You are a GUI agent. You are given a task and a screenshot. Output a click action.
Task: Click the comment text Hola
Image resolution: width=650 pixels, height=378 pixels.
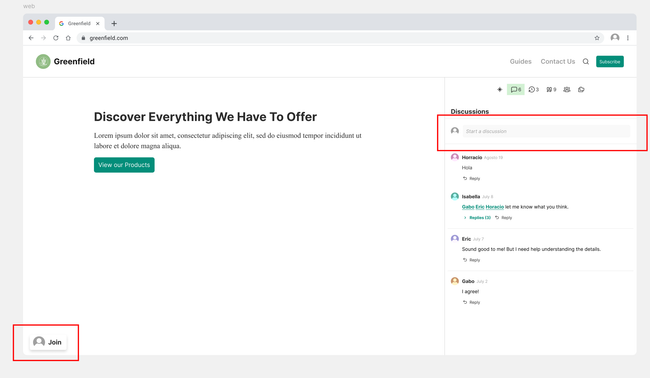click(467, 168)
